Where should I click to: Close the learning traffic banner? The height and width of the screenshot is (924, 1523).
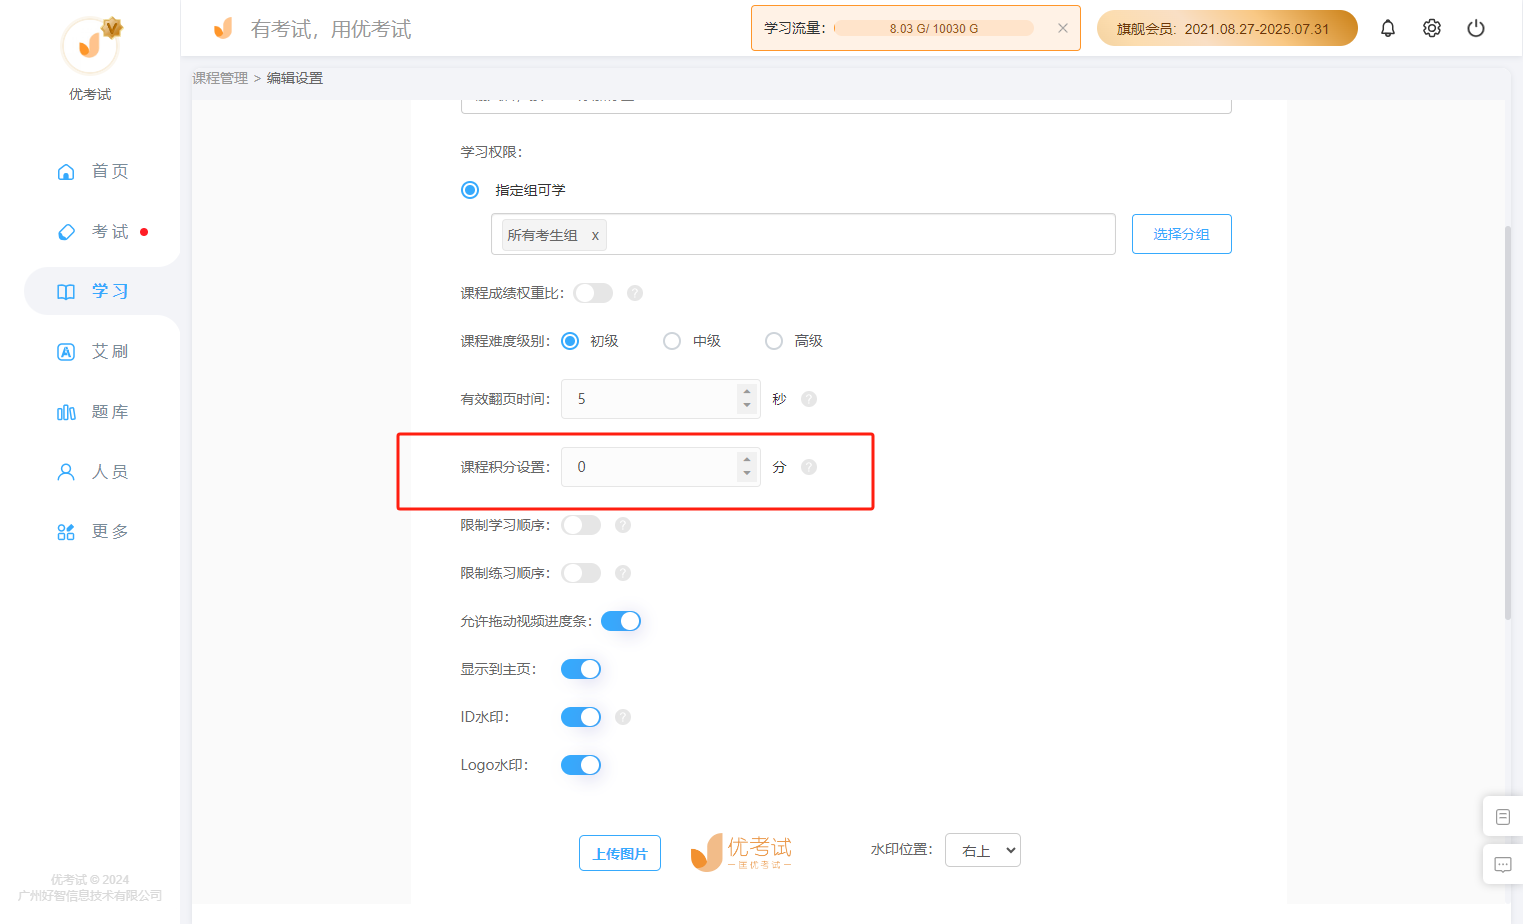point(1063,28)
